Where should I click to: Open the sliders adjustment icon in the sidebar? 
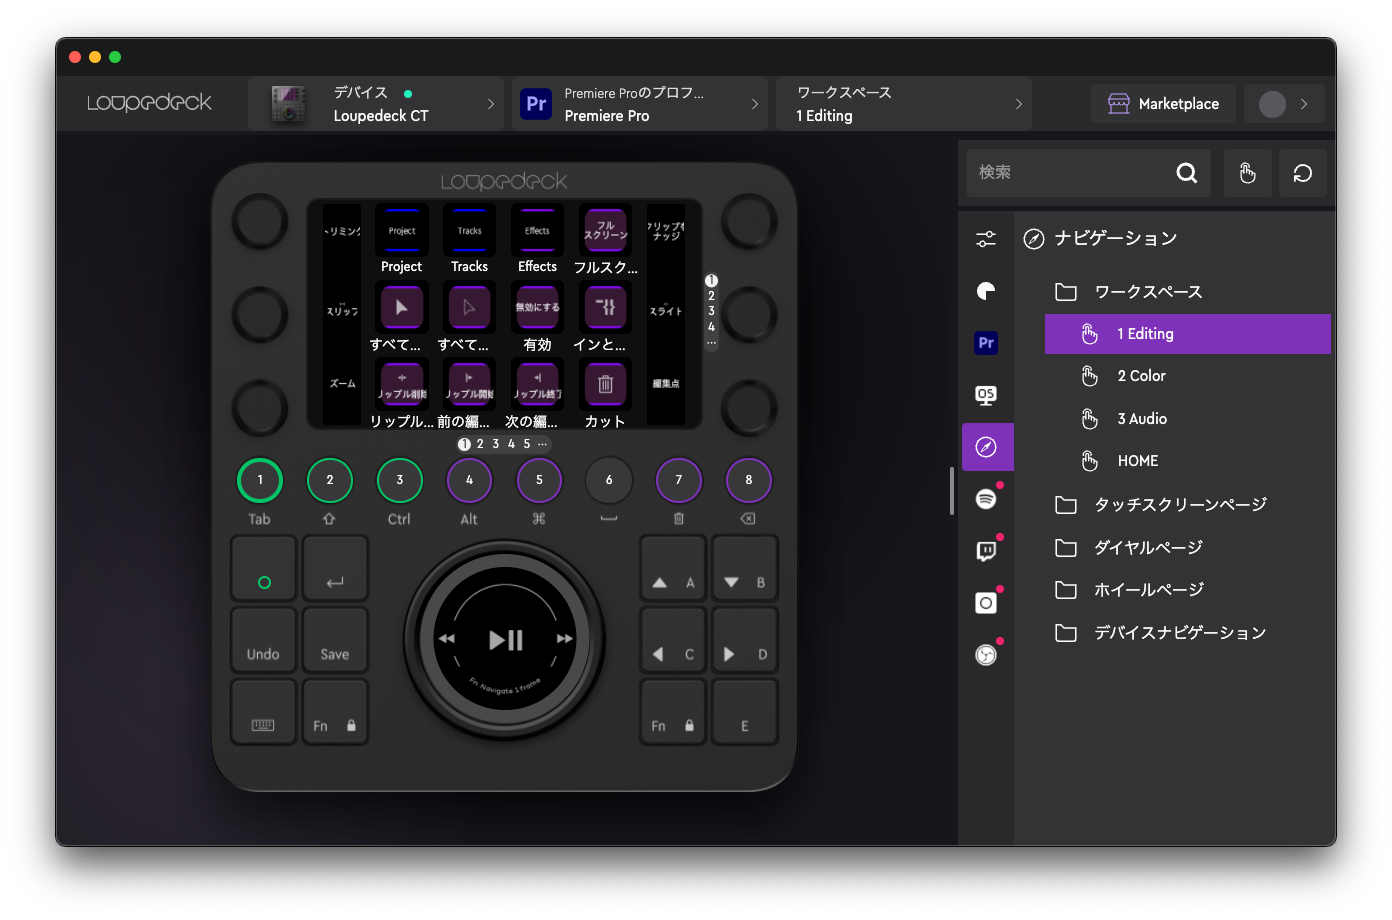(x=986, y=239)
